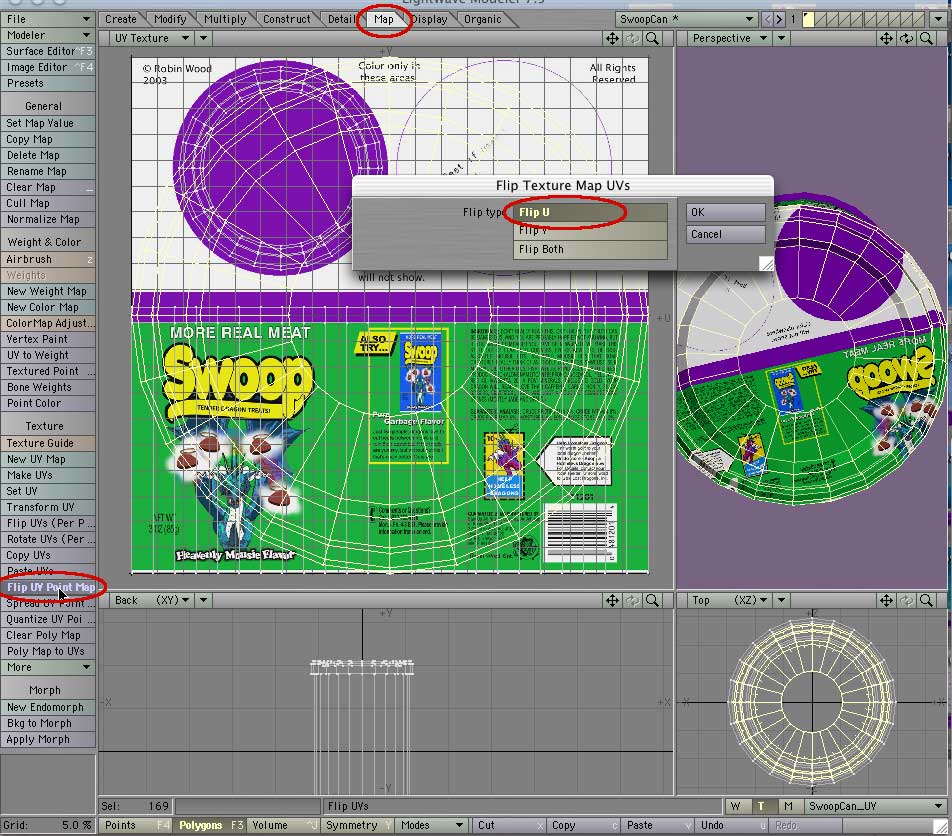
Task: Open the Perspective view type dropdown
Action: click(729, 38)
